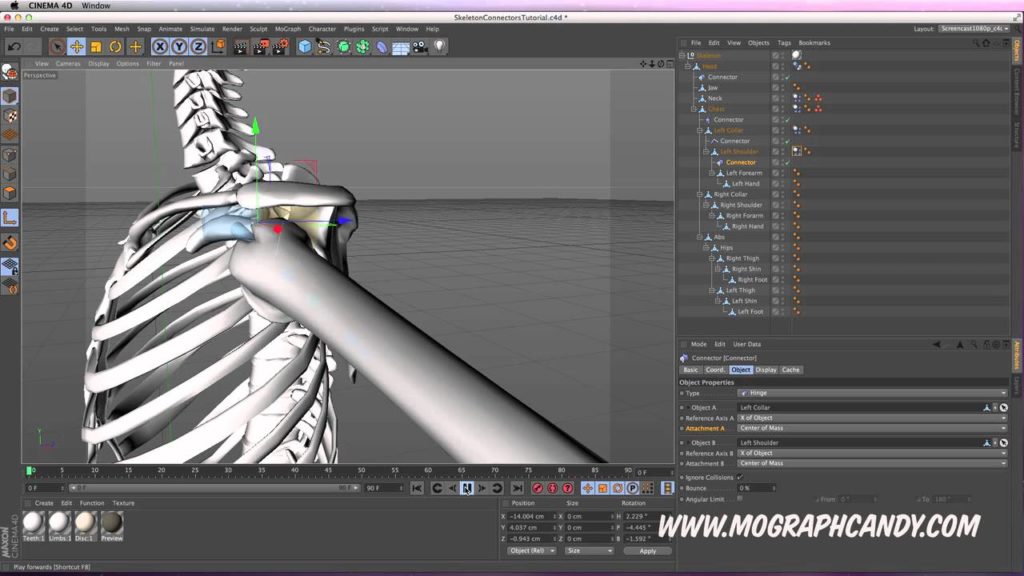
Task: Click the Render View clapperboard icon
Action: click(x=240, y=47)
